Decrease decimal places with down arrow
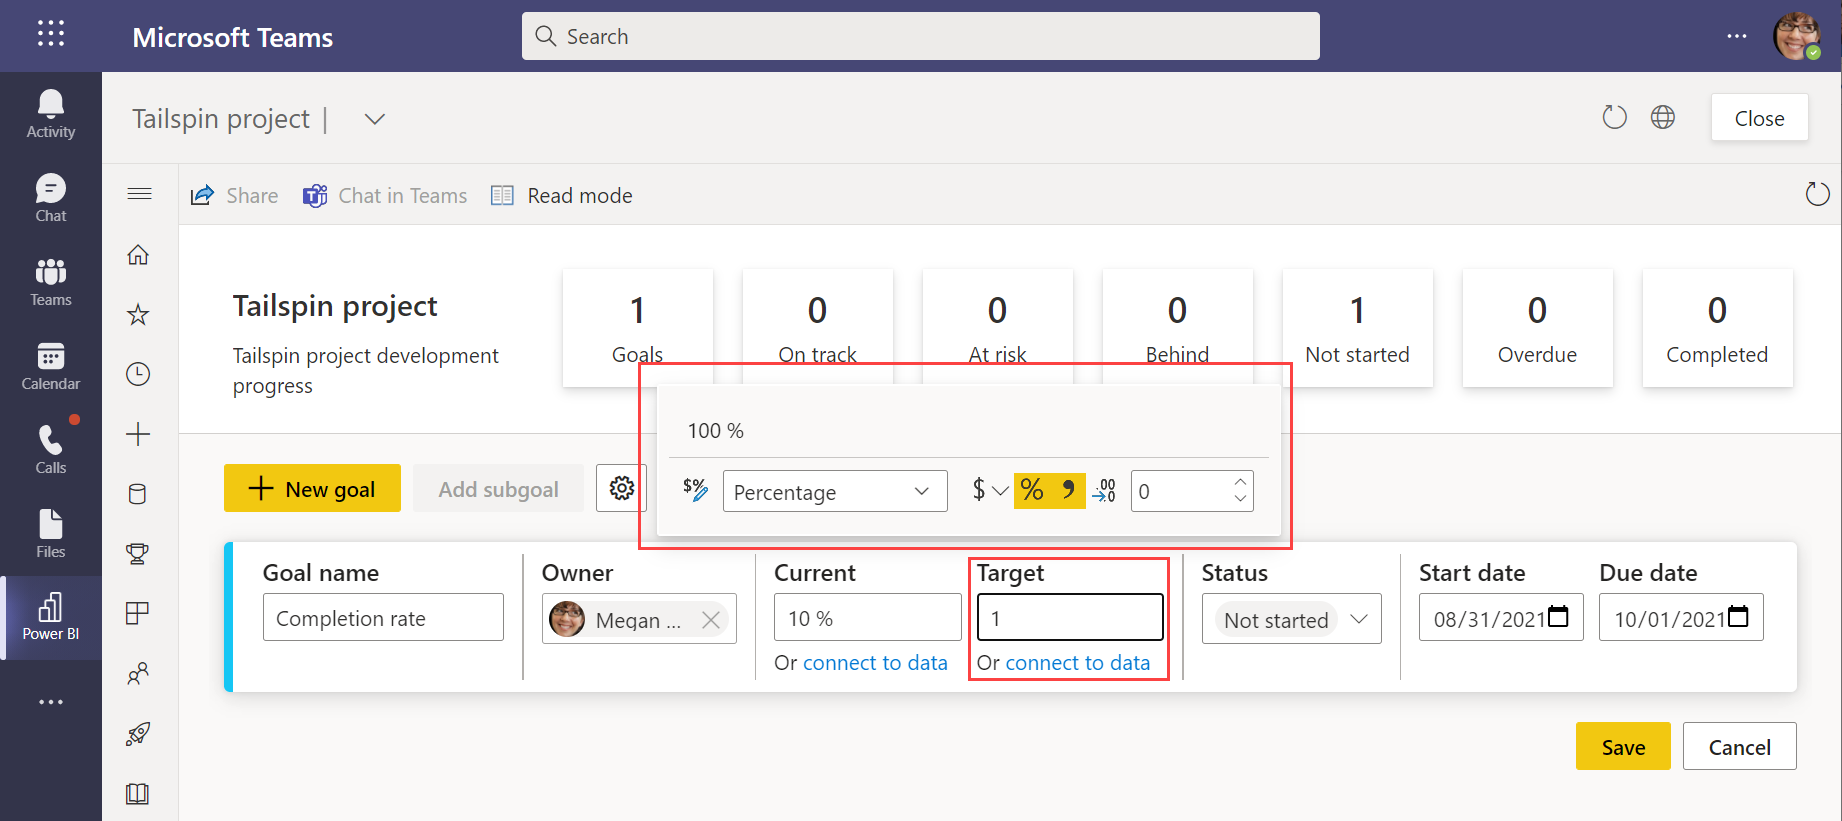 click(x=1240, y=499)
